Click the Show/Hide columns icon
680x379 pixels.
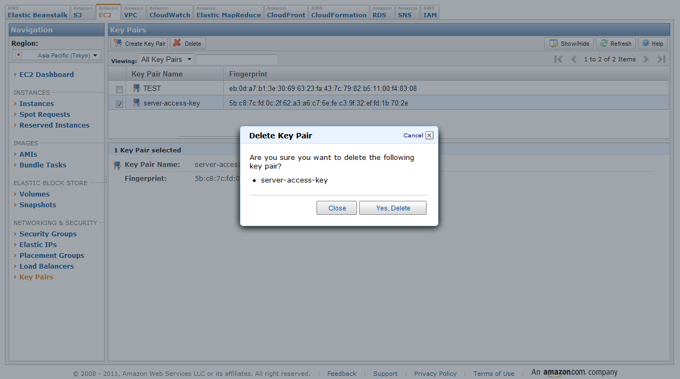pyautogui.click(x=553, y=43)
